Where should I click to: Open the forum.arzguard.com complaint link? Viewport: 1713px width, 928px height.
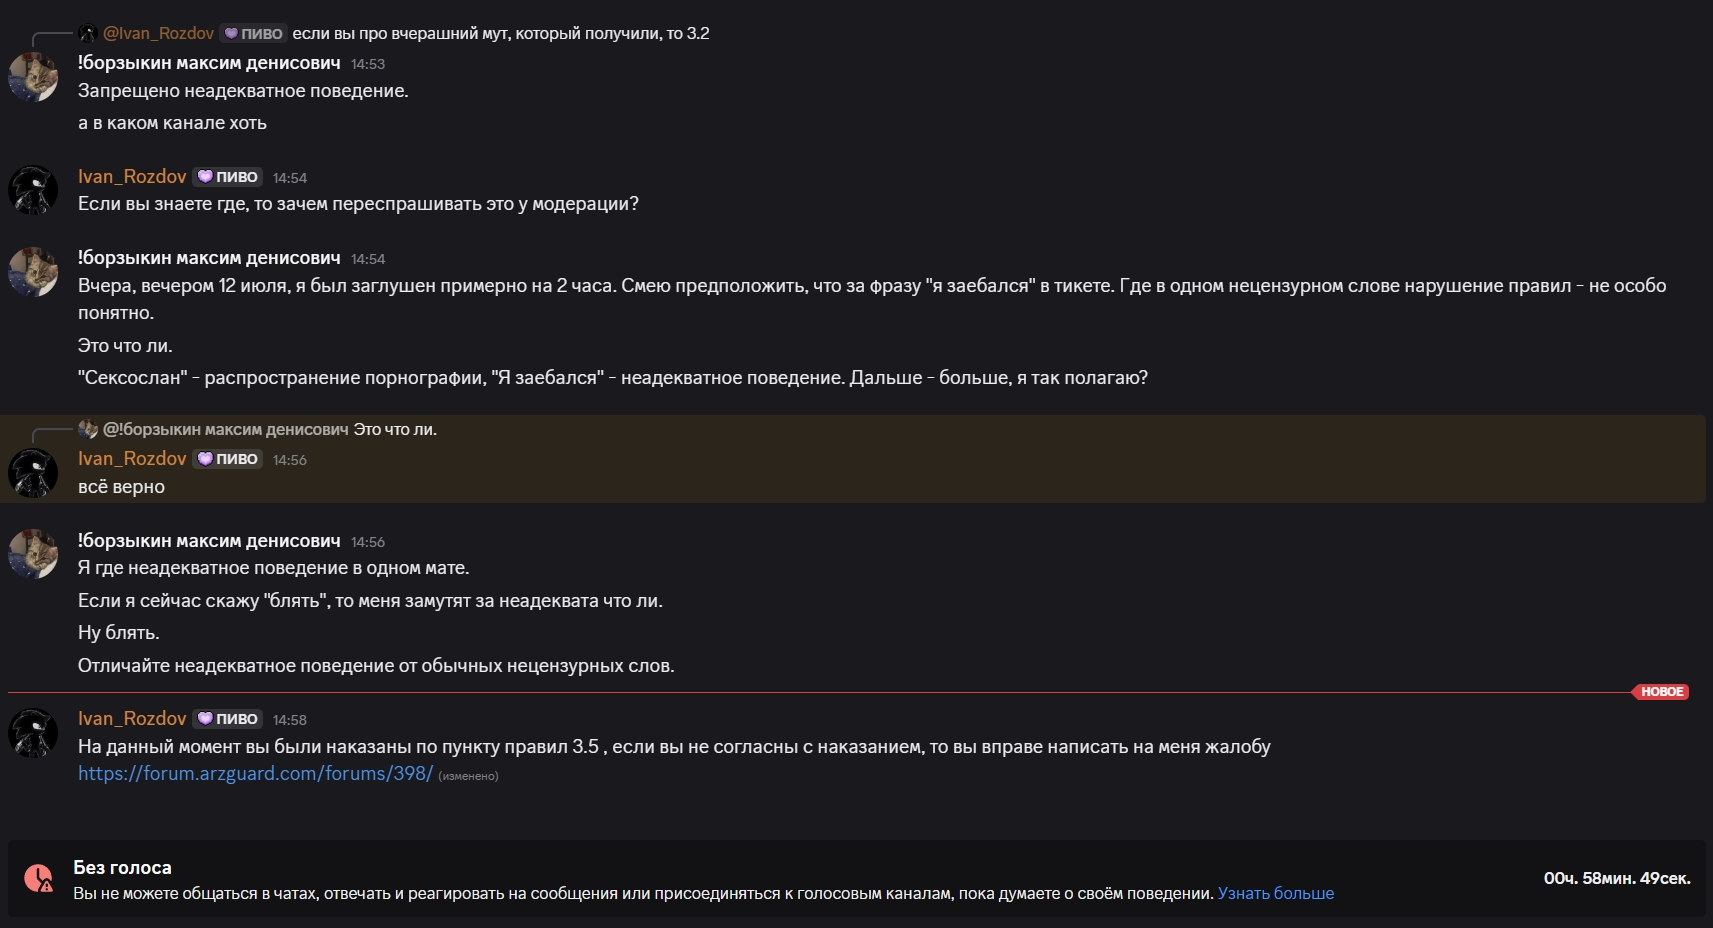click(255, 774)
